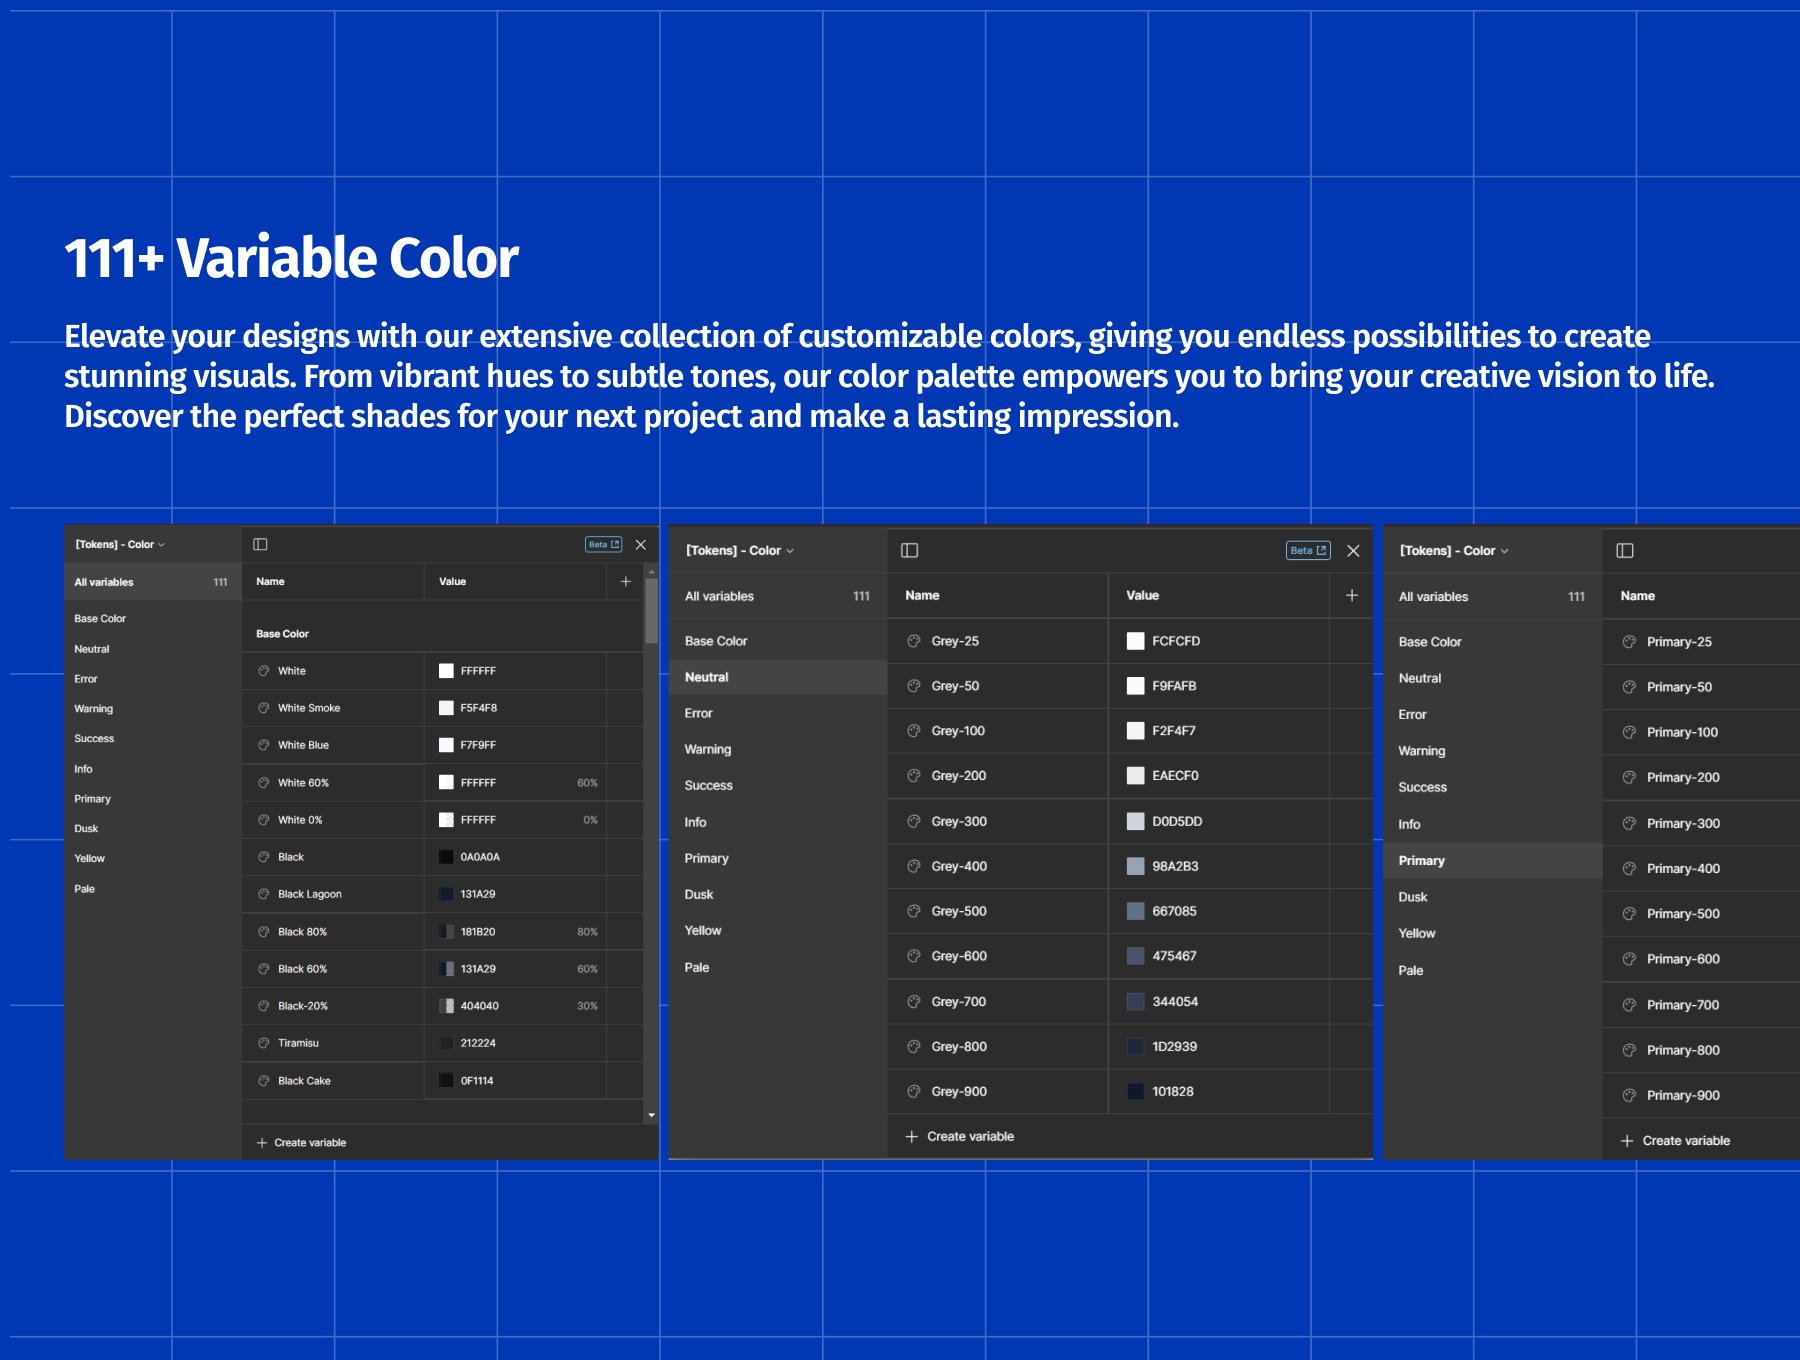The width and height of the screenshot is (1800, 1360).
Task: Click the 60% opacity of White 60%
Action: [587, 783]
